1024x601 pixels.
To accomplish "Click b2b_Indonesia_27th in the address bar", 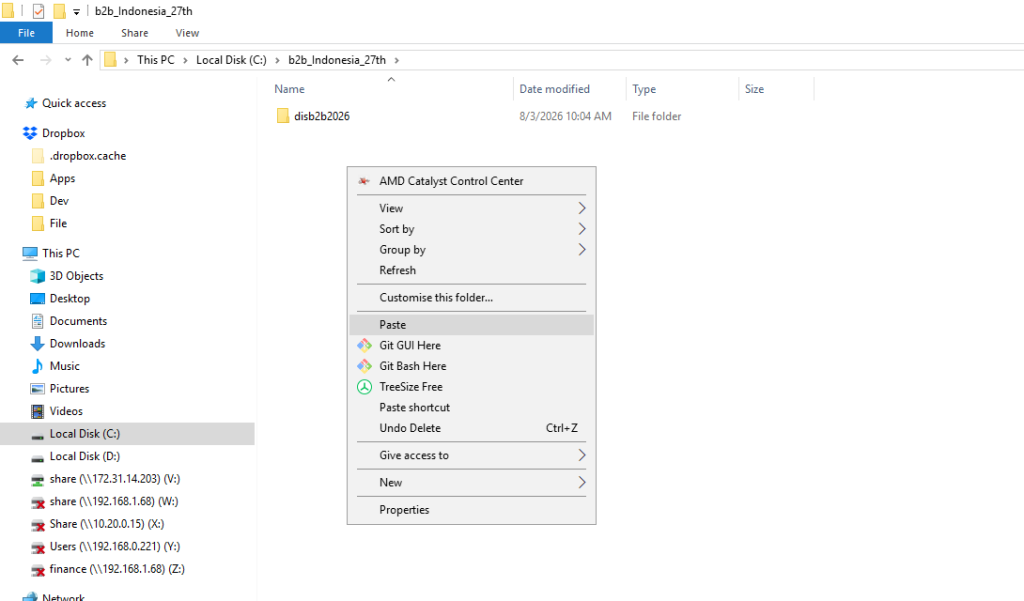I will 337,60.
